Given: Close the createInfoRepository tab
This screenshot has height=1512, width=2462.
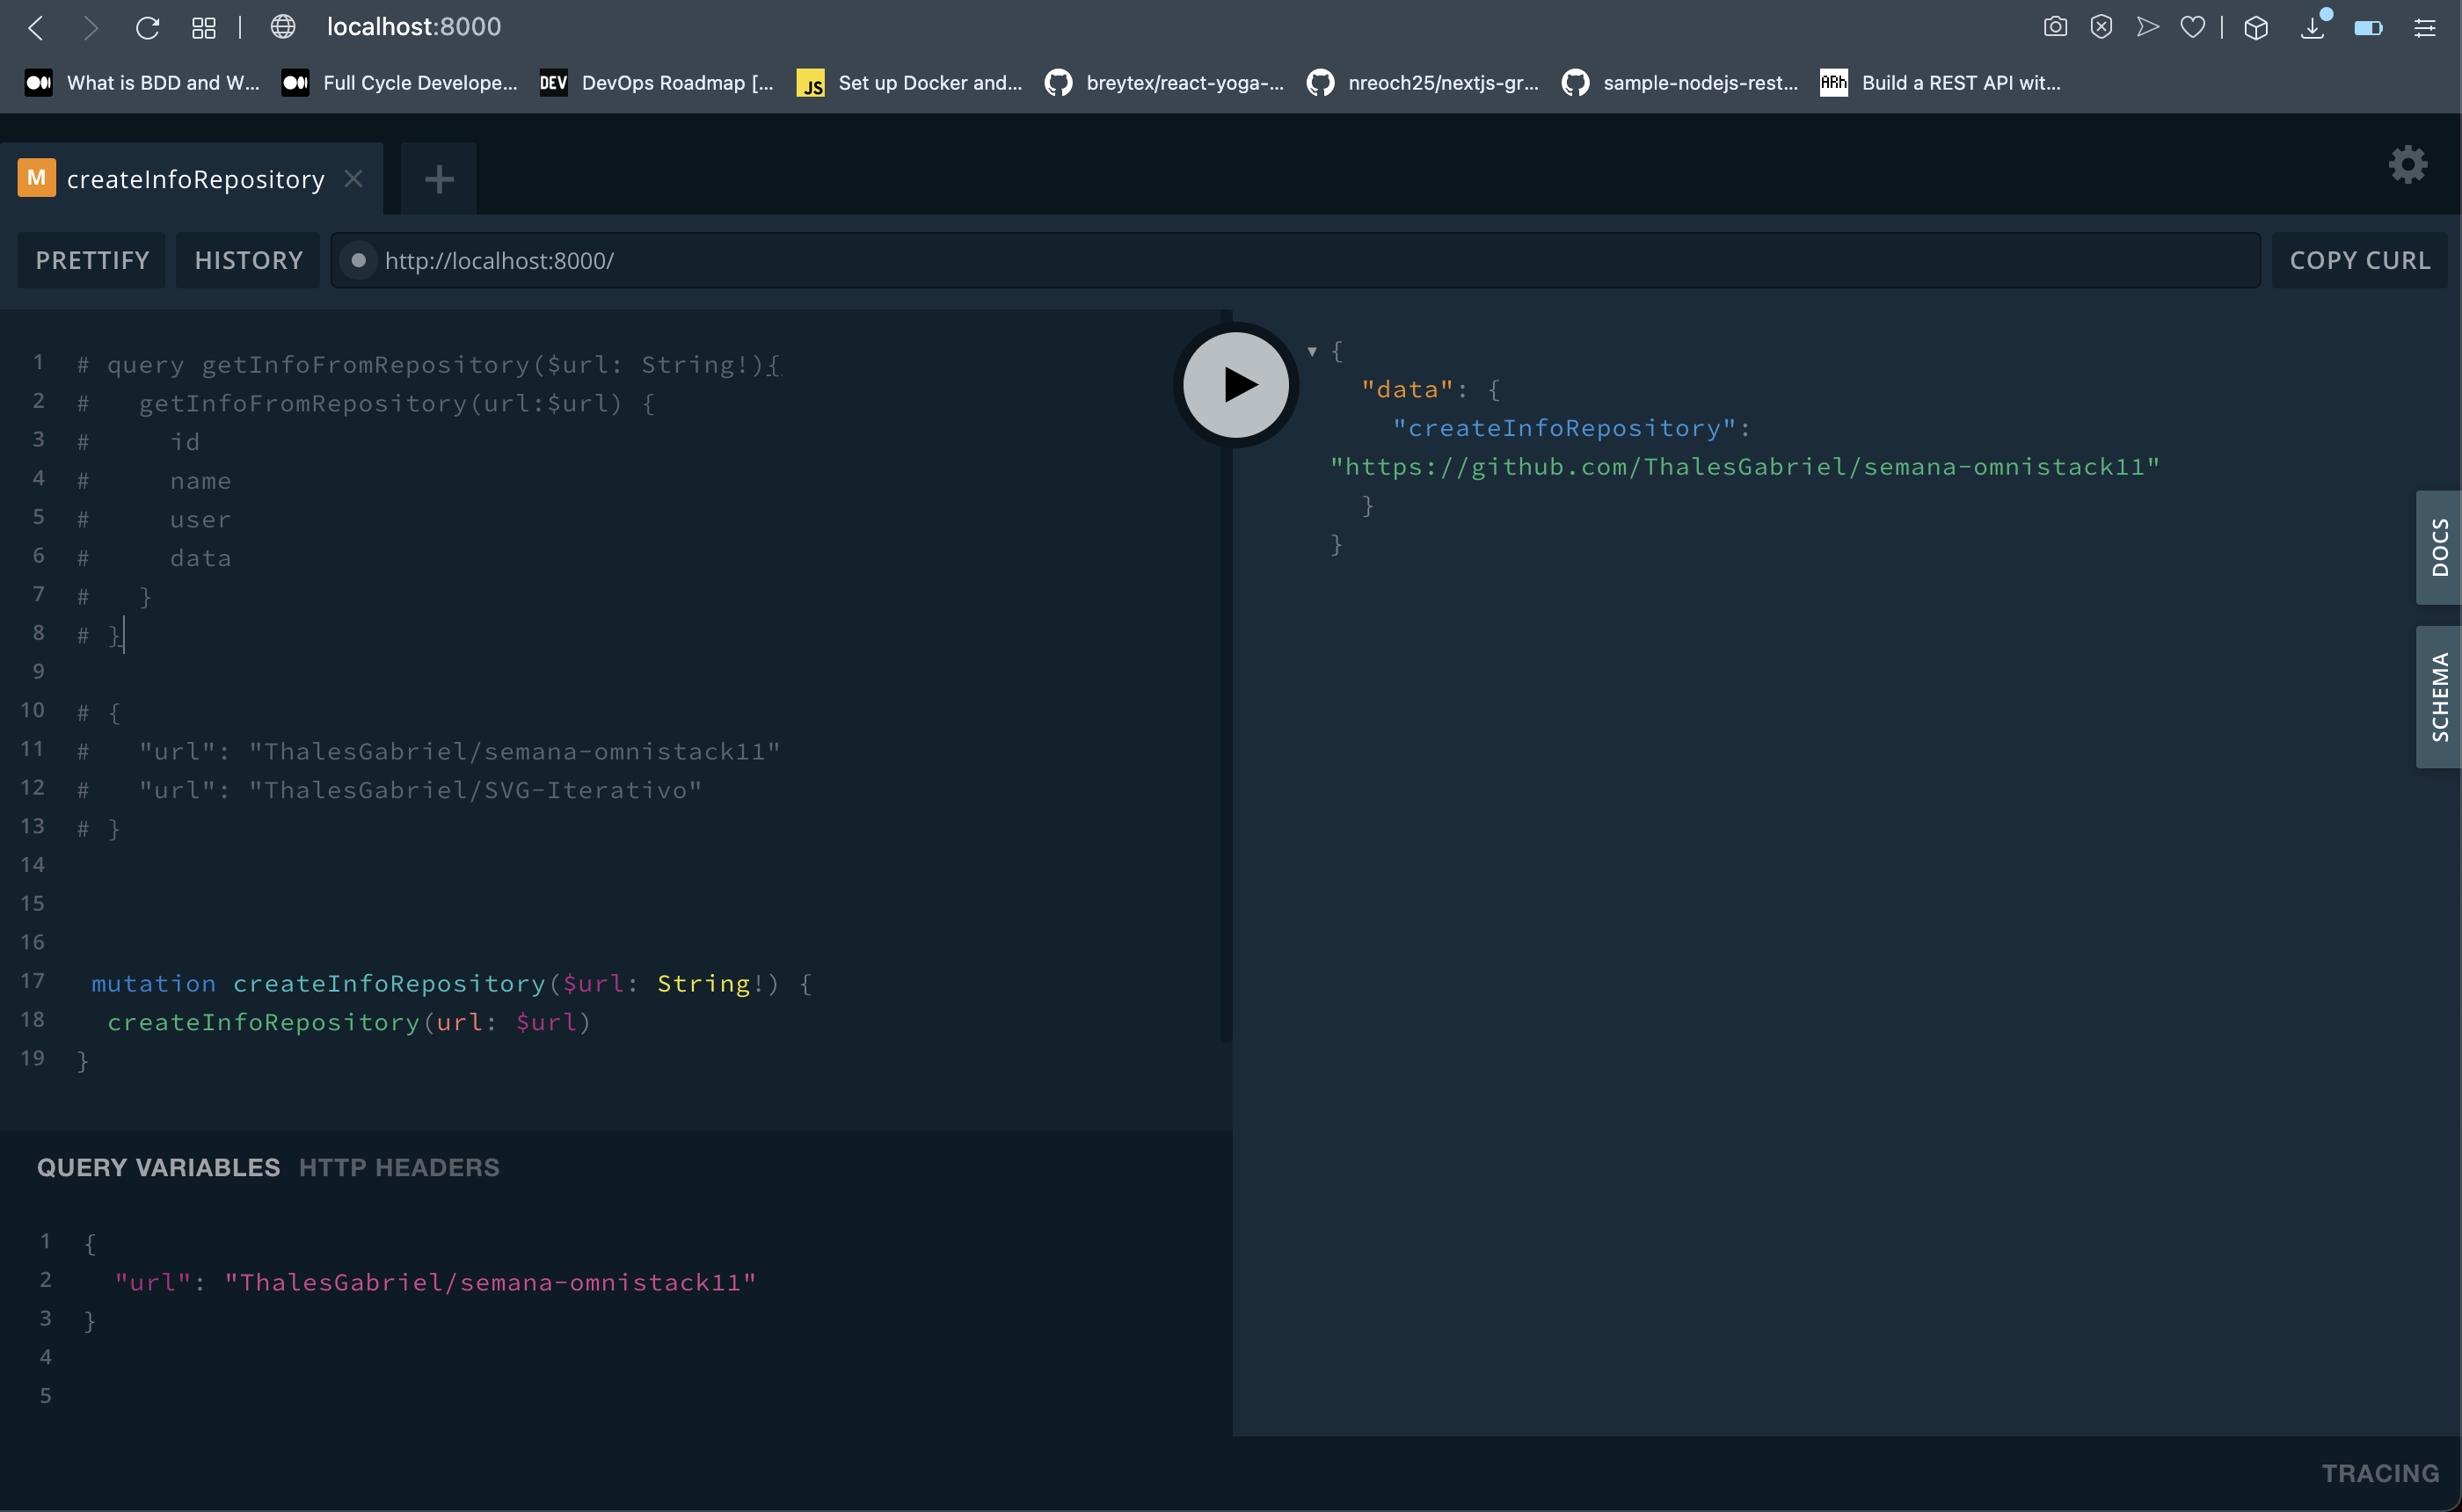Looking at the screenshot, I should pyautogui.click(x=353, y=178).
